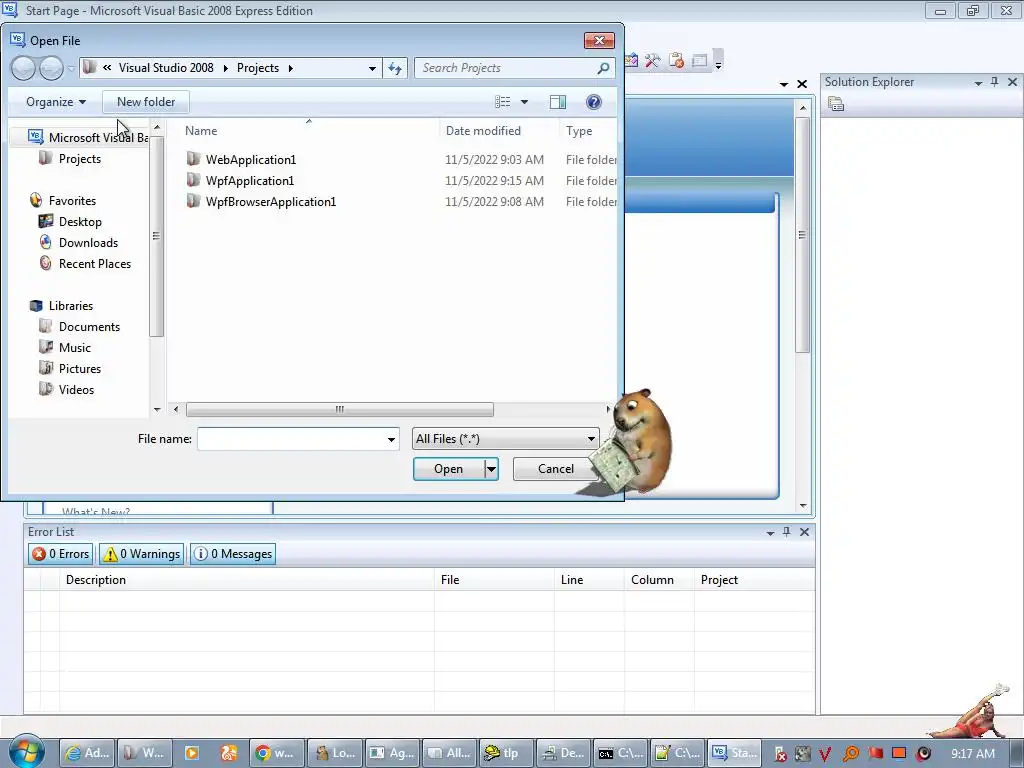Switch to Google Chrome in the taskbar
Screen dimensions: 1024x768
(277, 753)
